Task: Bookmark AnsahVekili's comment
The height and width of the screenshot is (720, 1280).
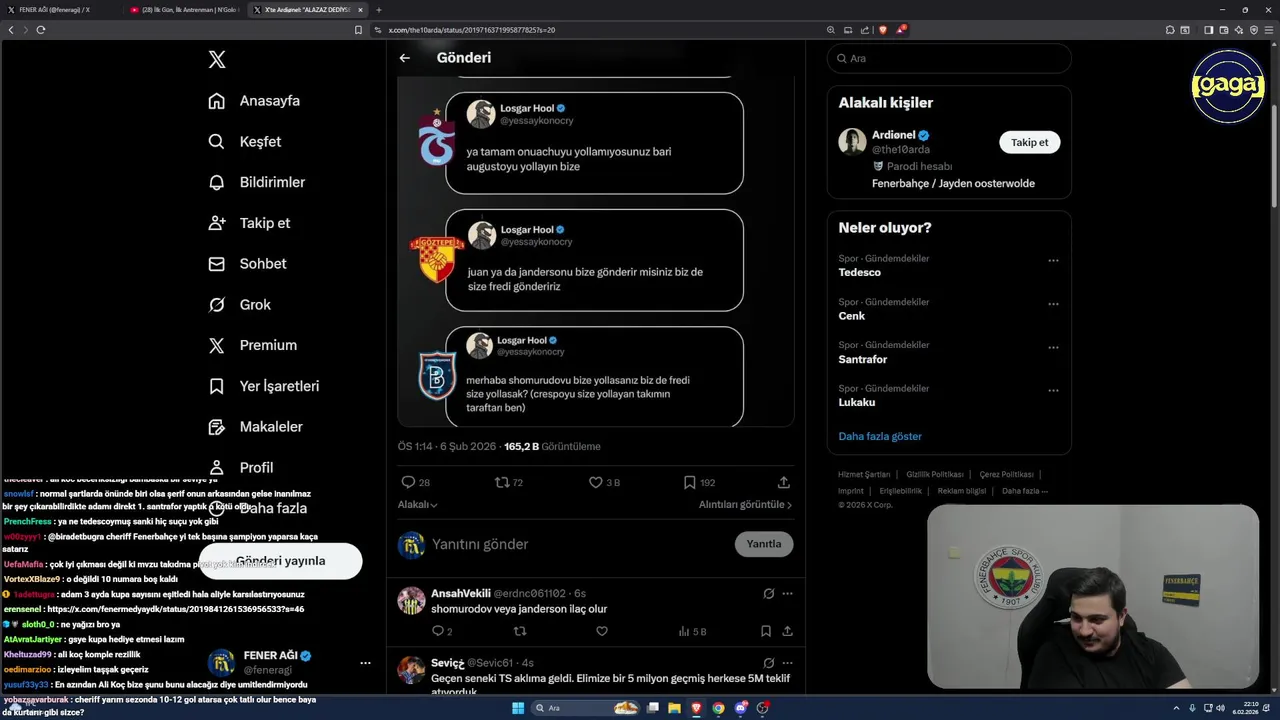Action: pyautogui.click(x=765, y=631)
